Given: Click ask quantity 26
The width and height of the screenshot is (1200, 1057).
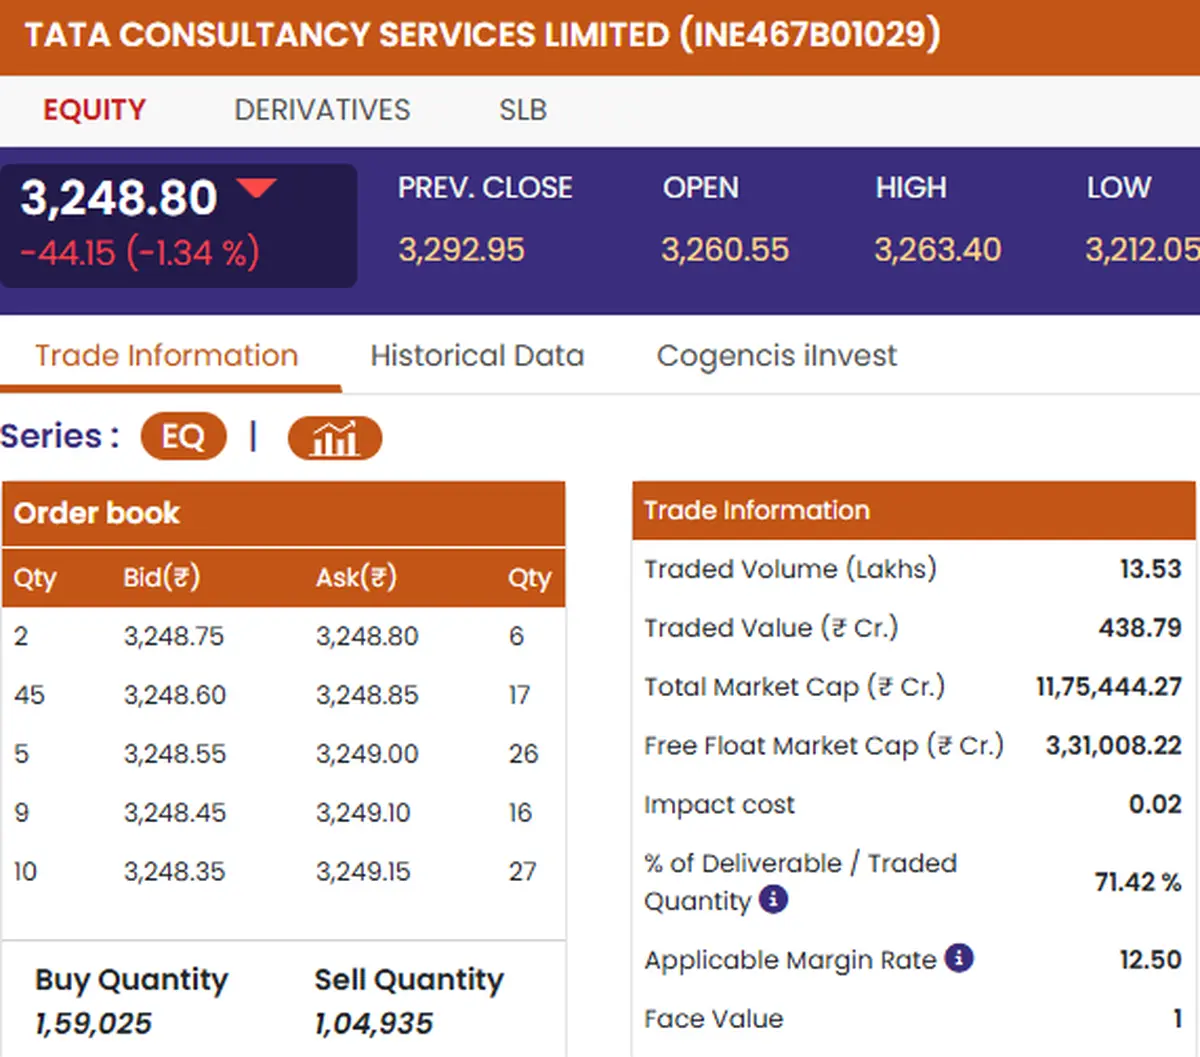Looking at the screenshot, I should 523,754.
